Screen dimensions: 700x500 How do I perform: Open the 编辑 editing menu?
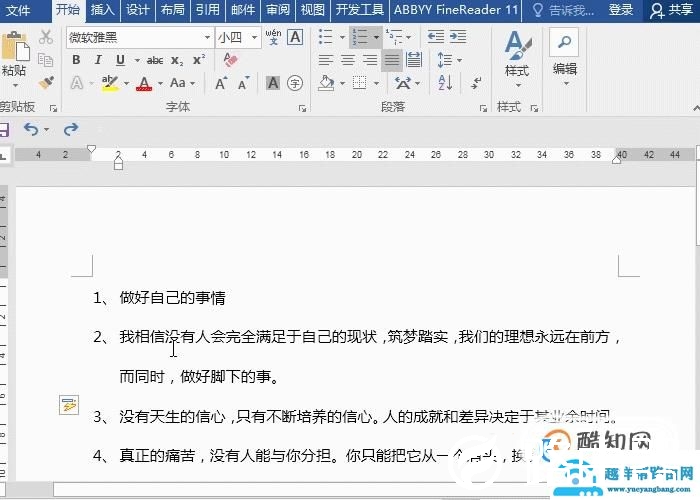click(x=565, y=57)
